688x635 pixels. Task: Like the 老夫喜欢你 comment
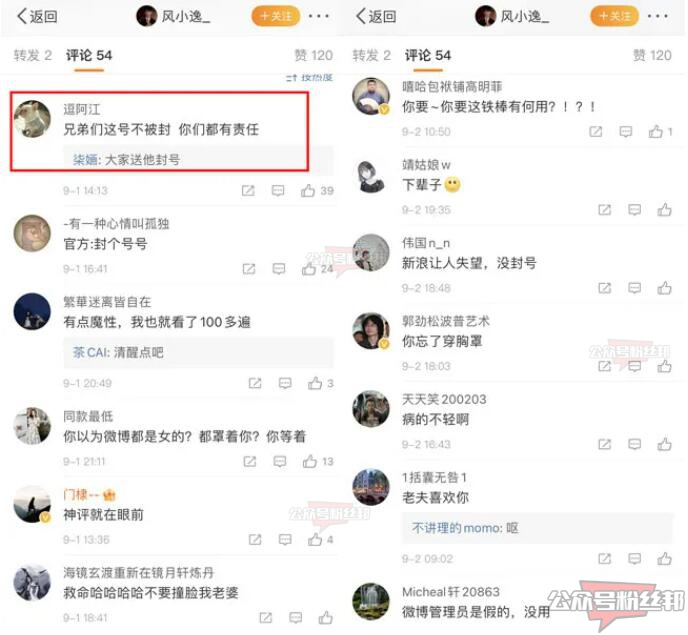664,559
